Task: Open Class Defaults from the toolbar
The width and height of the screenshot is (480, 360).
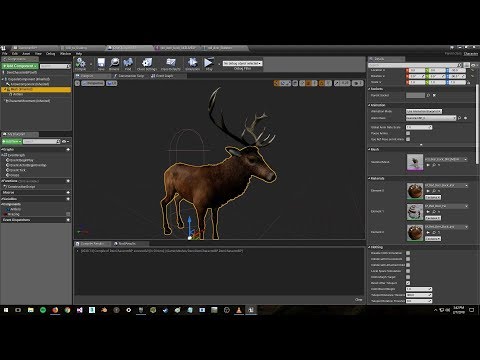Action: 171,64
